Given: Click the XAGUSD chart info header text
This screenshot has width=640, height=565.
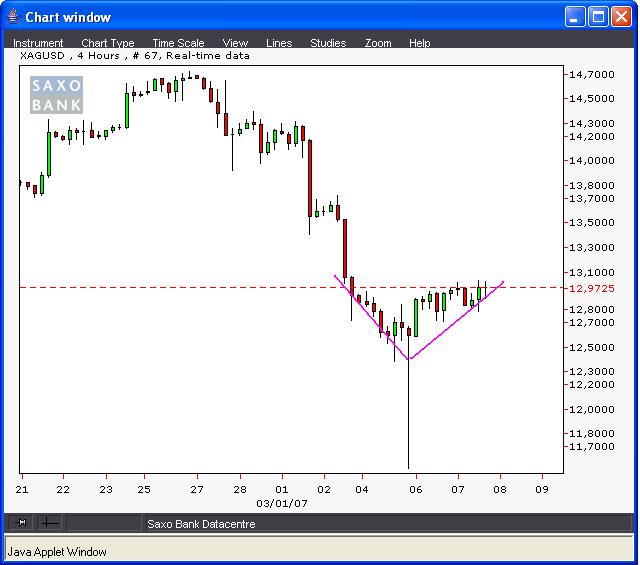Looking at the screenshot, I should point(135,56).
